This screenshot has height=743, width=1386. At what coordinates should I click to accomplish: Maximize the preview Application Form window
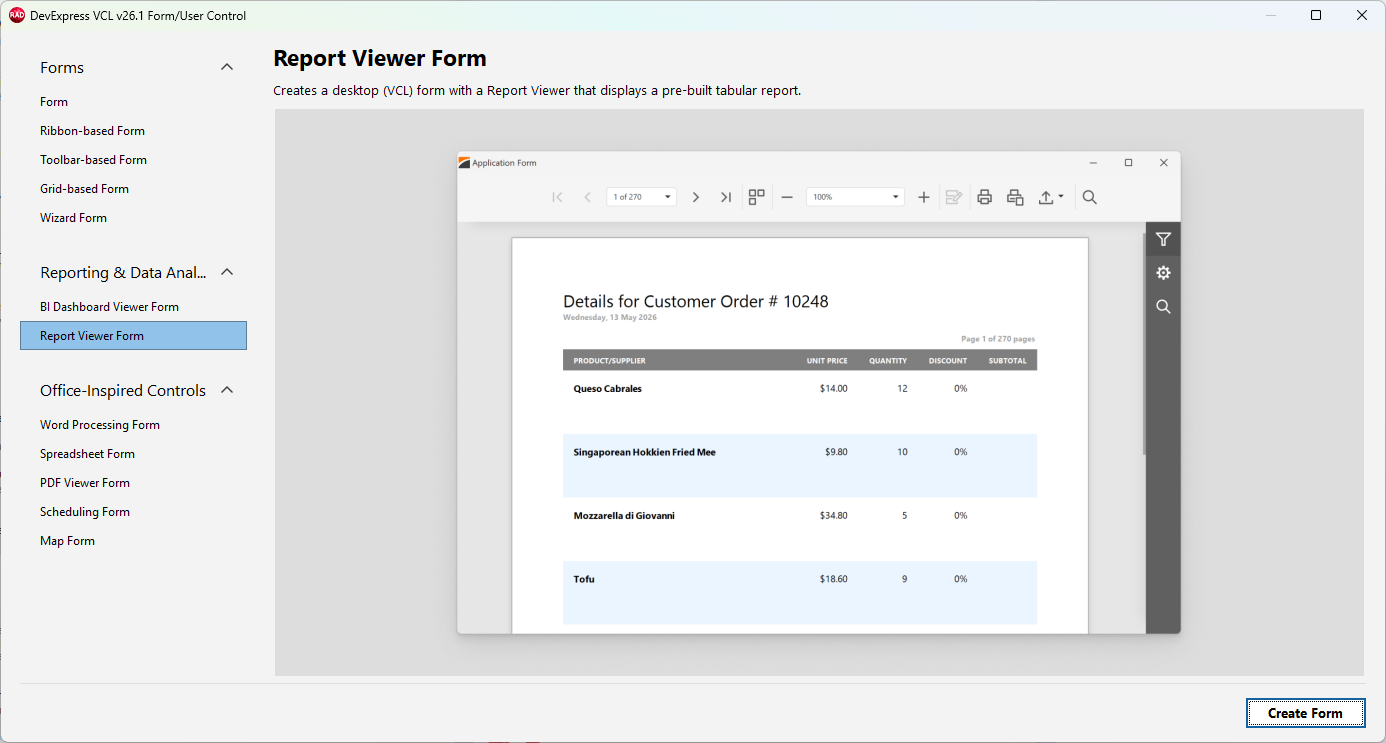point(1128,163)
